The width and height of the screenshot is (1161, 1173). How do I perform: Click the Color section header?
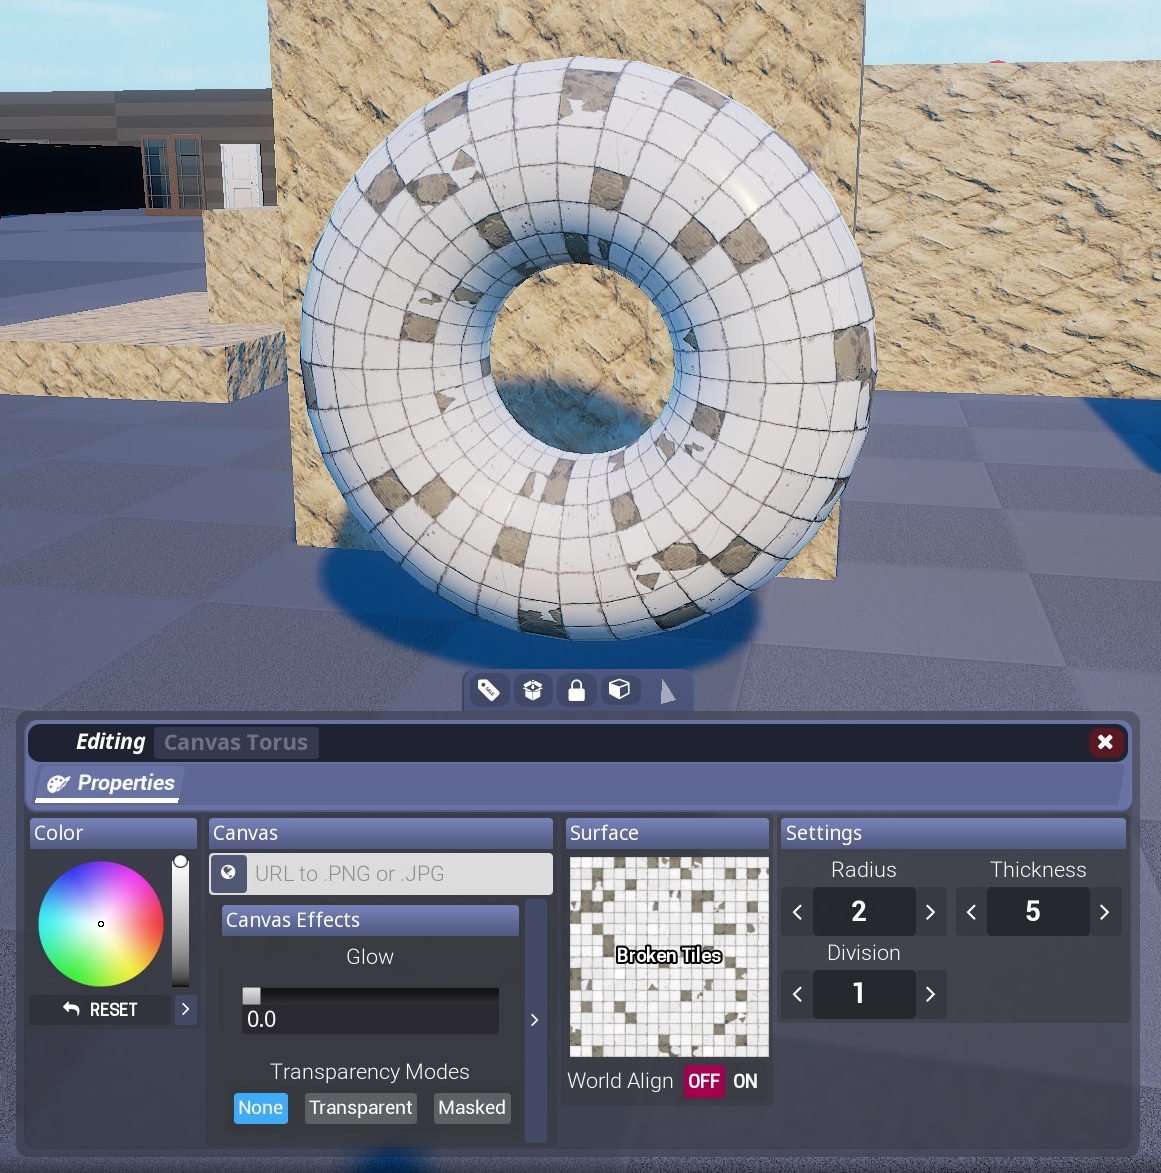click(114, 833)
